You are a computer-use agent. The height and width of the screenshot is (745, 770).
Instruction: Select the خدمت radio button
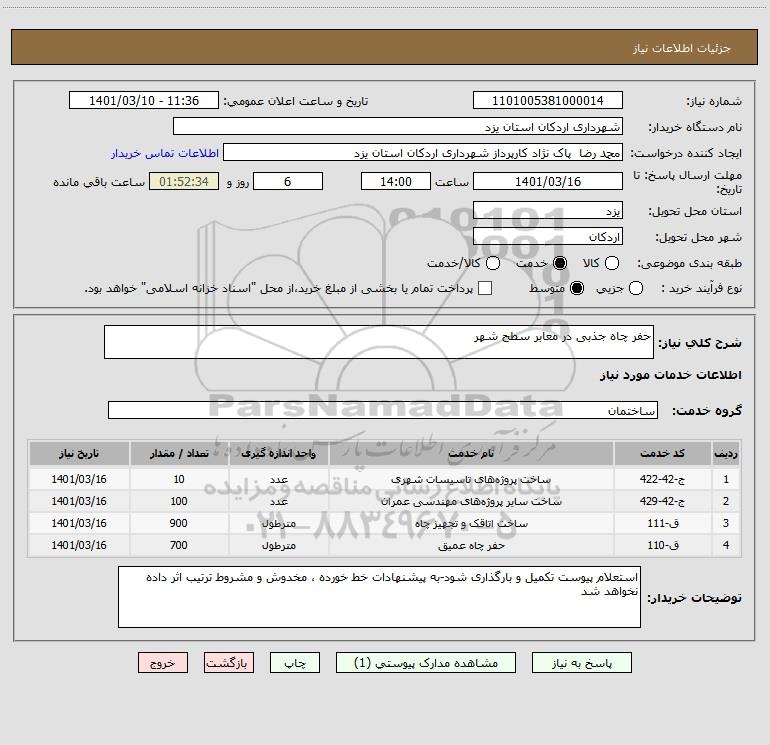[x=560, y=263]
